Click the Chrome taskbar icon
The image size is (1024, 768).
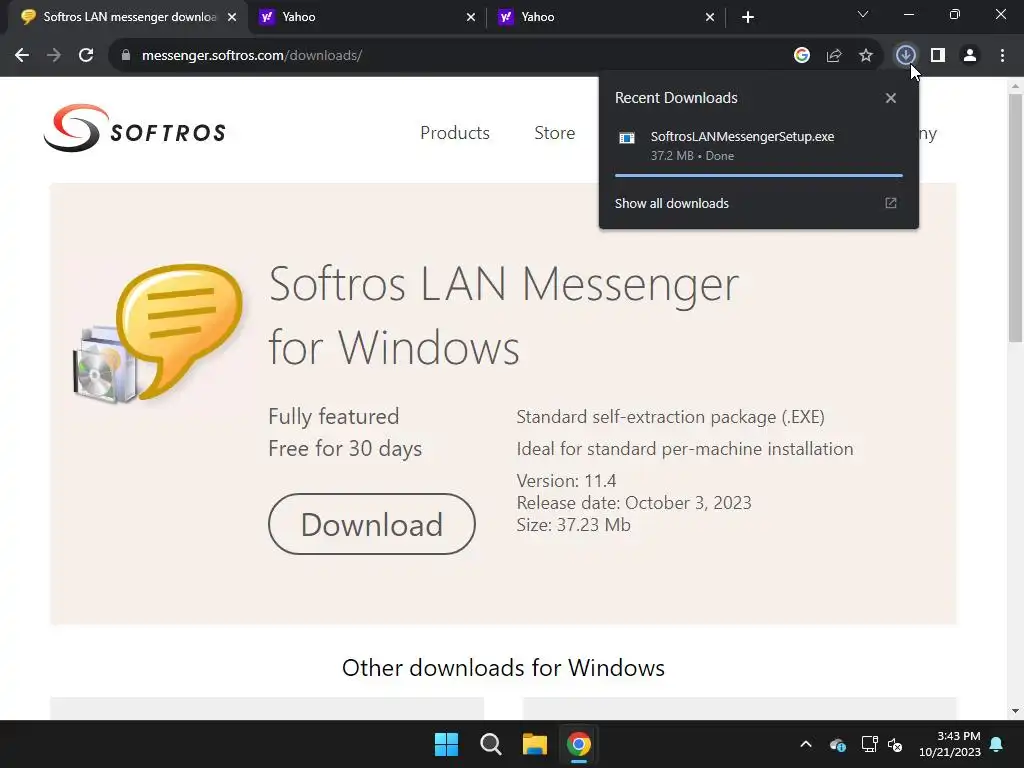pos(579,744)
